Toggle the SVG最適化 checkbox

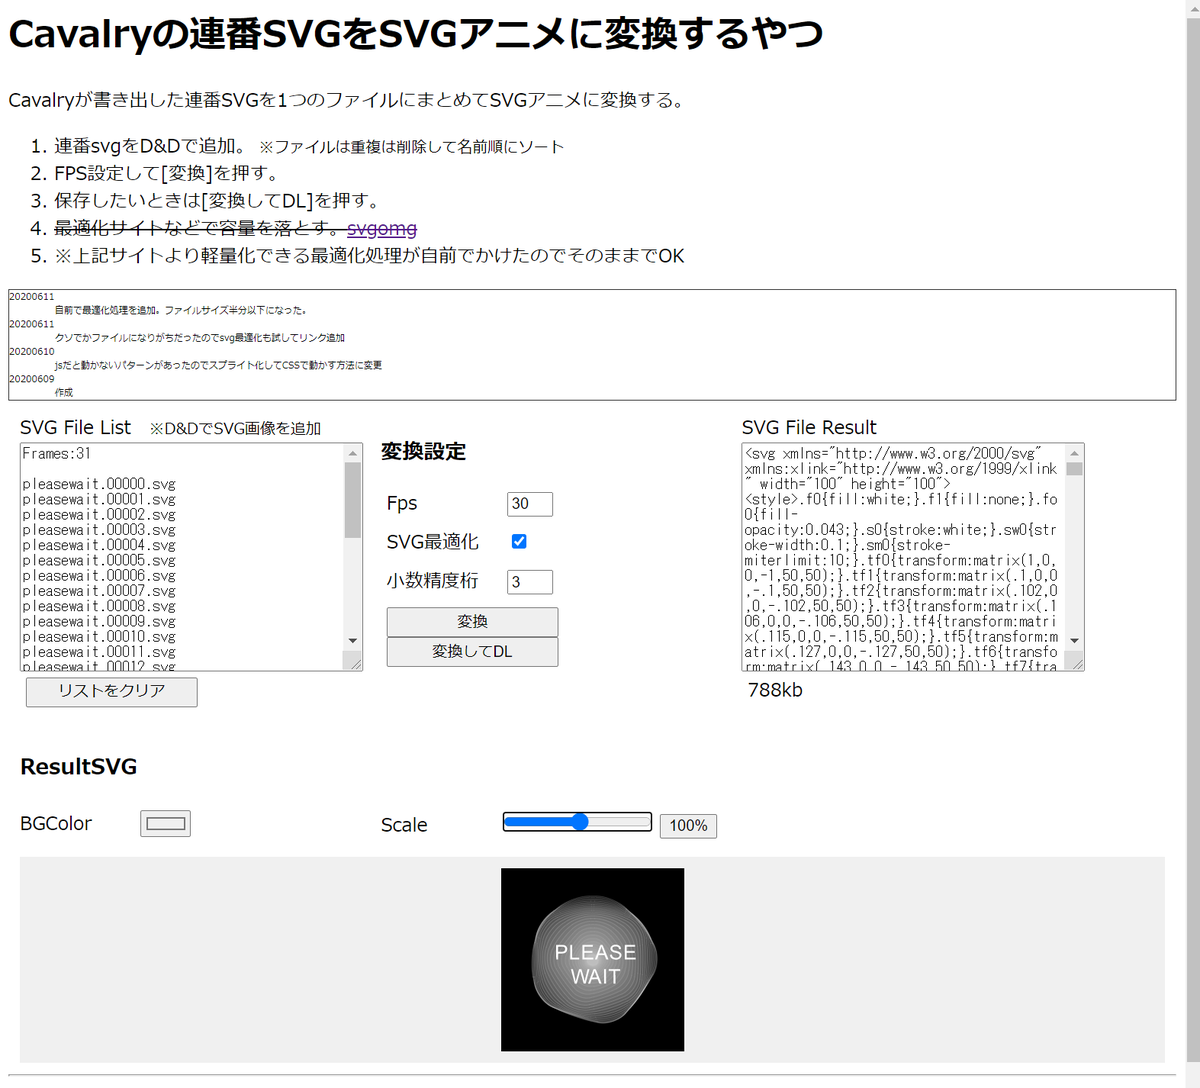[x=519, y=541]
